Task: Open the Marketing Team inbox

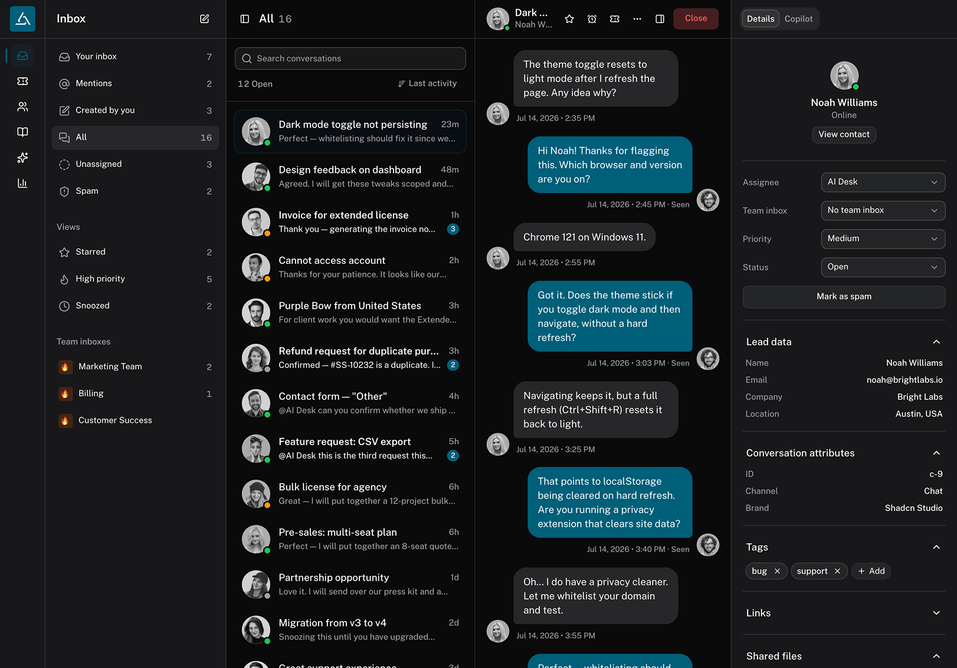Action: tap(135, 366)
